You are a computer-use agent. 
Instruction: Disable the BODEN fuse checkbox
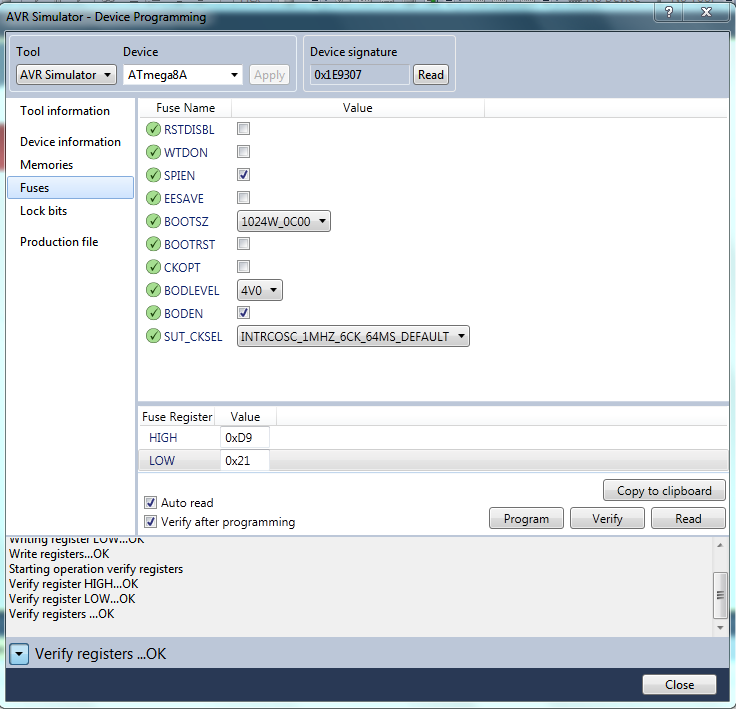coord(243,313)
